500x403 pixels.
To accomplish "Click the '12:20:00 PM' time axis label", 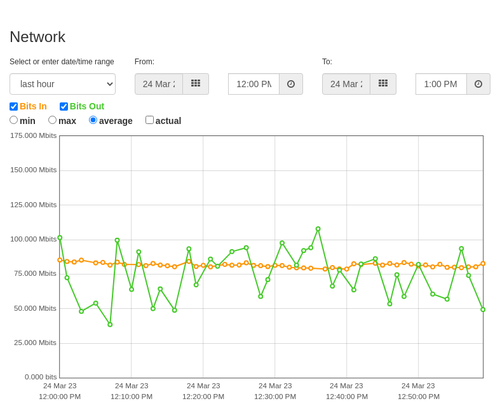I will (203, 397).
